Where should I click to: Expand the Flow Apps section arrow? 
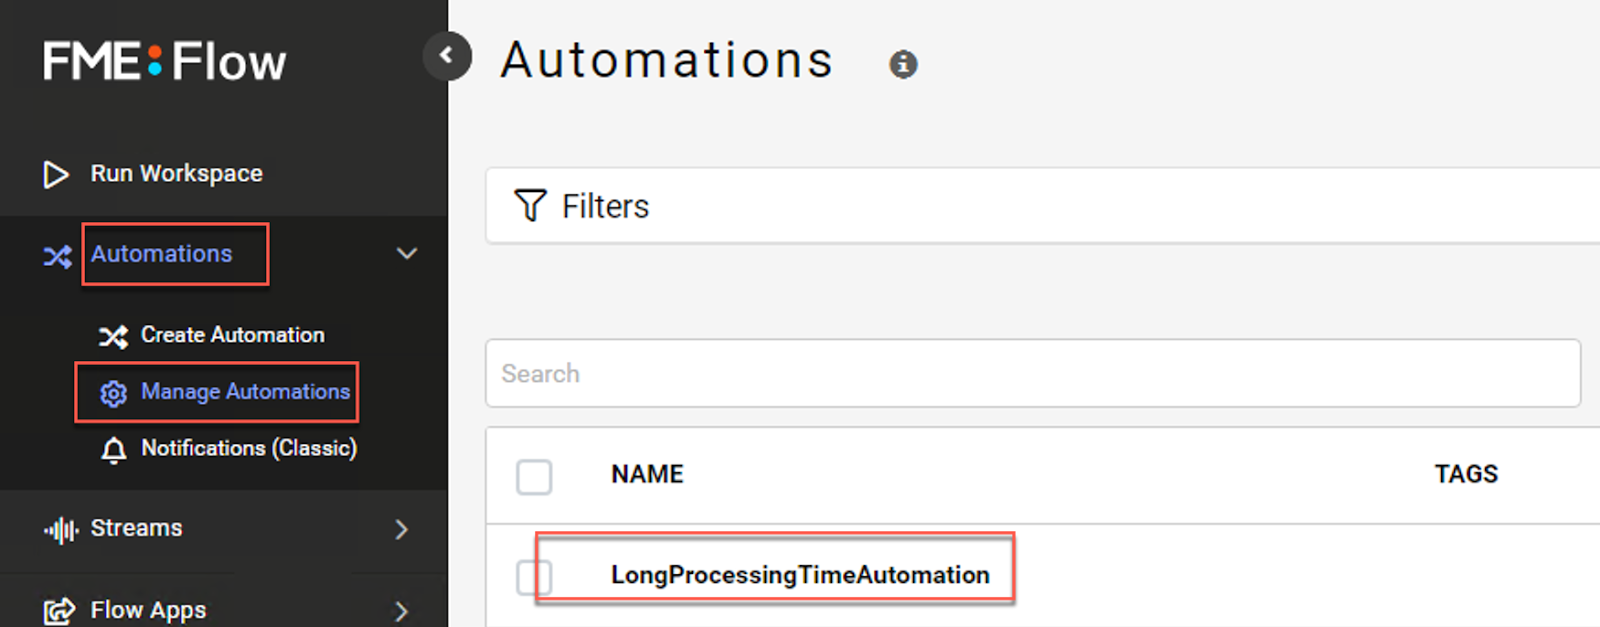(x=401, y=611)
